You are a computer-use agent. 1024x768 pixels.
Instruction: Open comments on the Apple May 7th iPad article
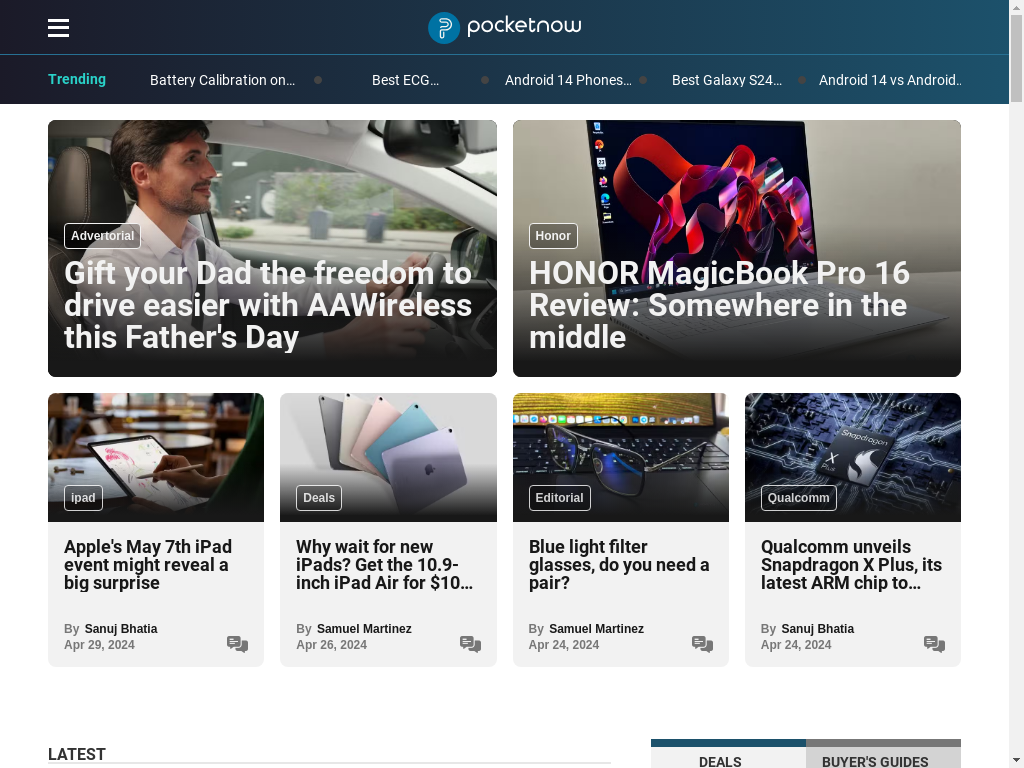[x=237, y=644]
